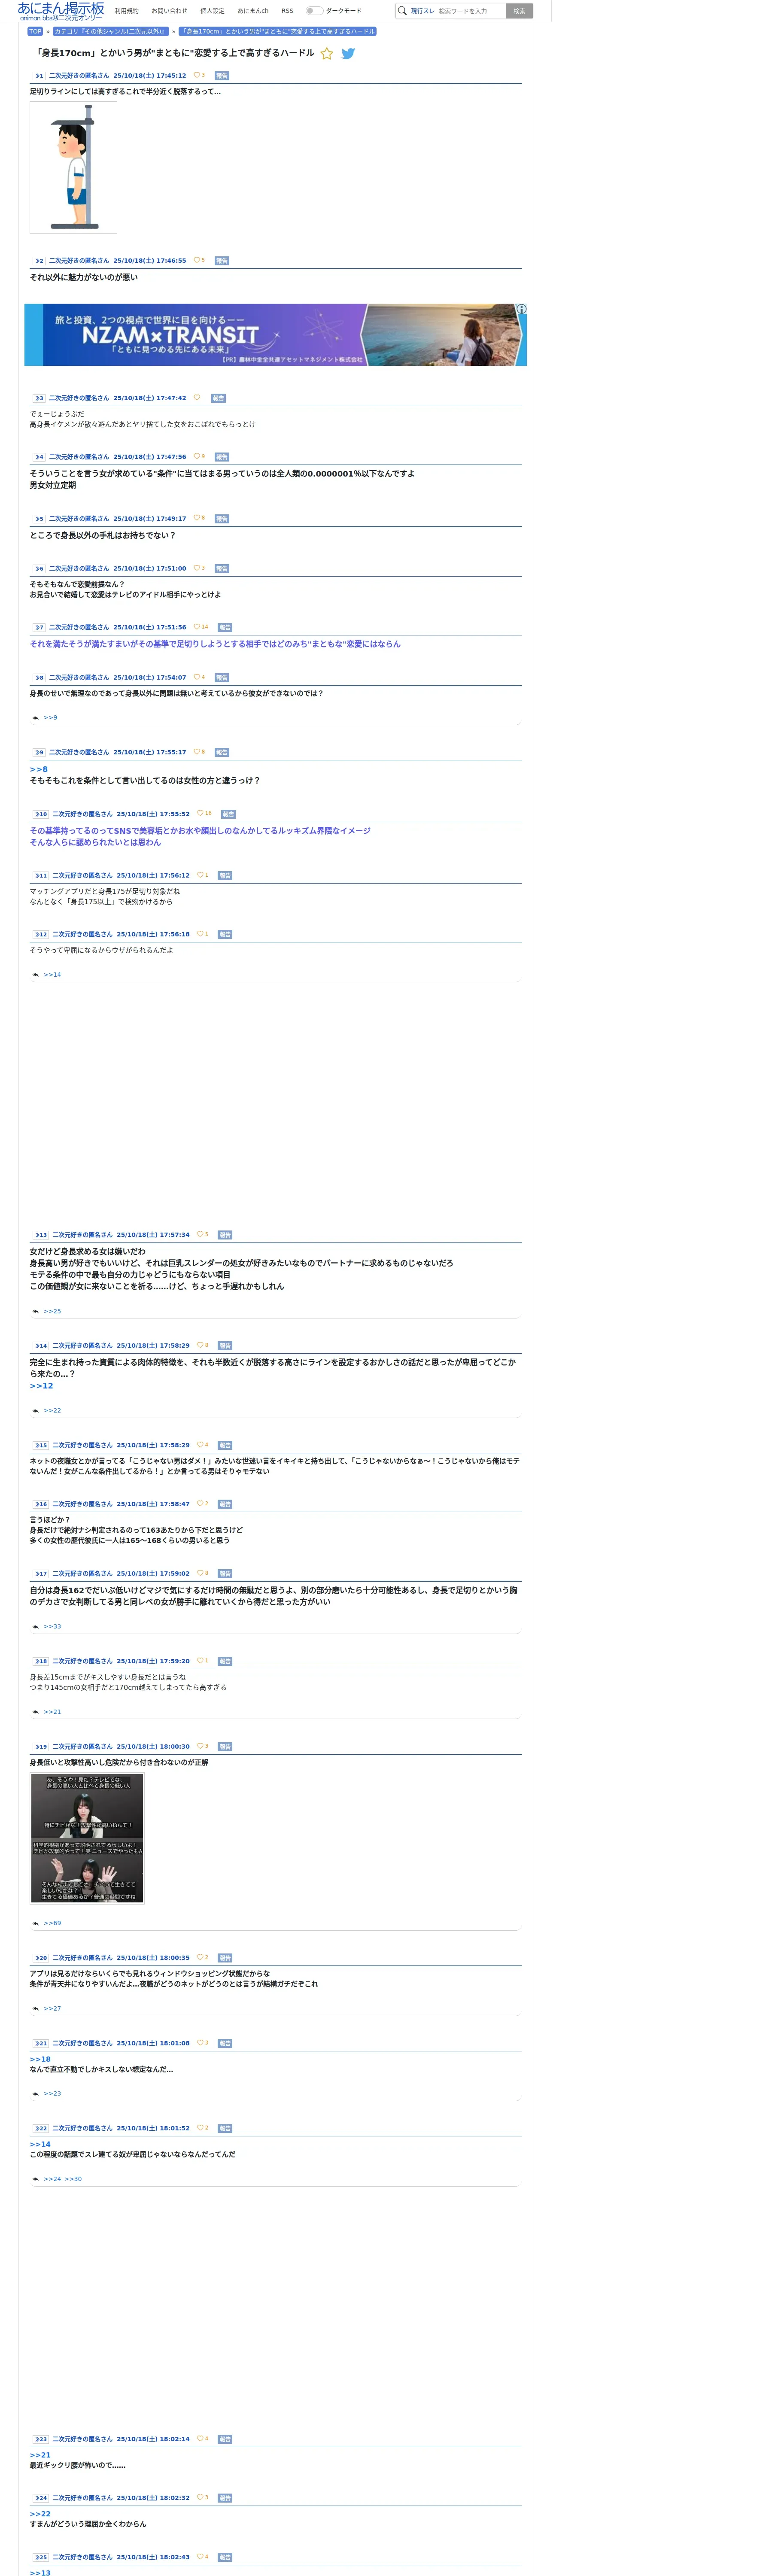Screen dimensions: 778x2576
Task: Follow the >>69 reply link under post 19
Action: tap(52, 1923)
